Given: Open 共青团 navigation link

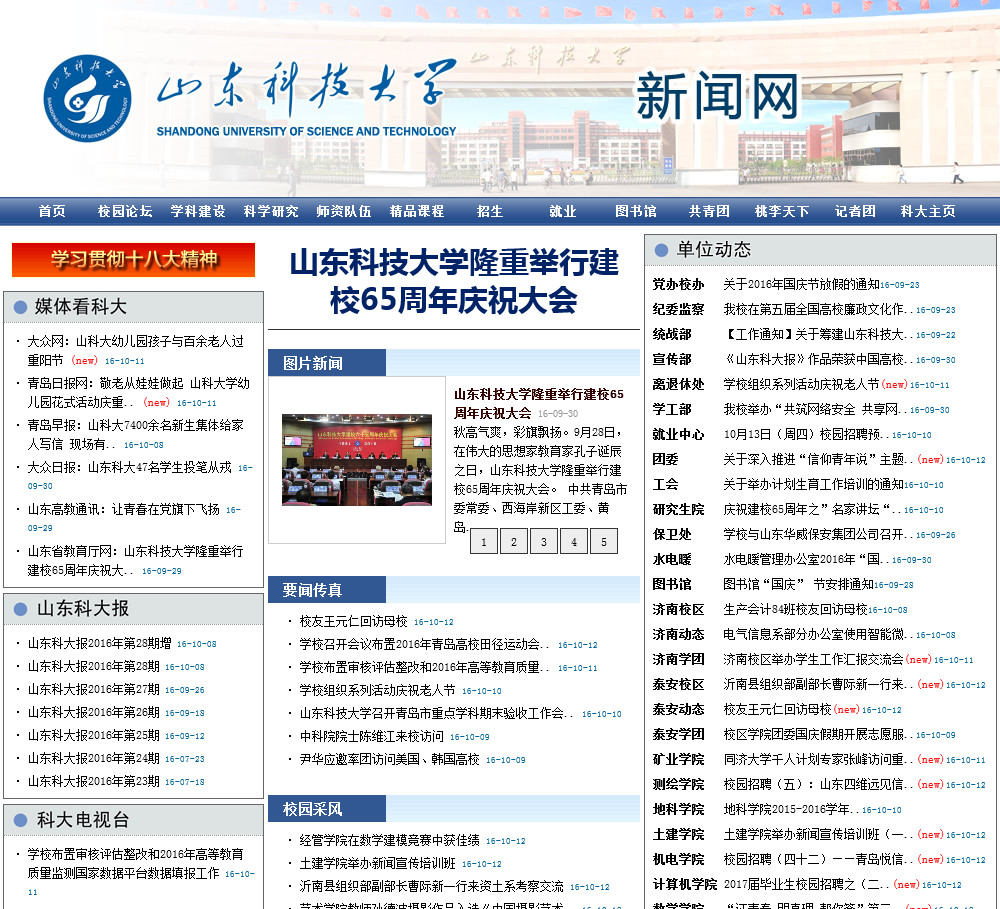Looking at the screenshot, I should [709, 211].
